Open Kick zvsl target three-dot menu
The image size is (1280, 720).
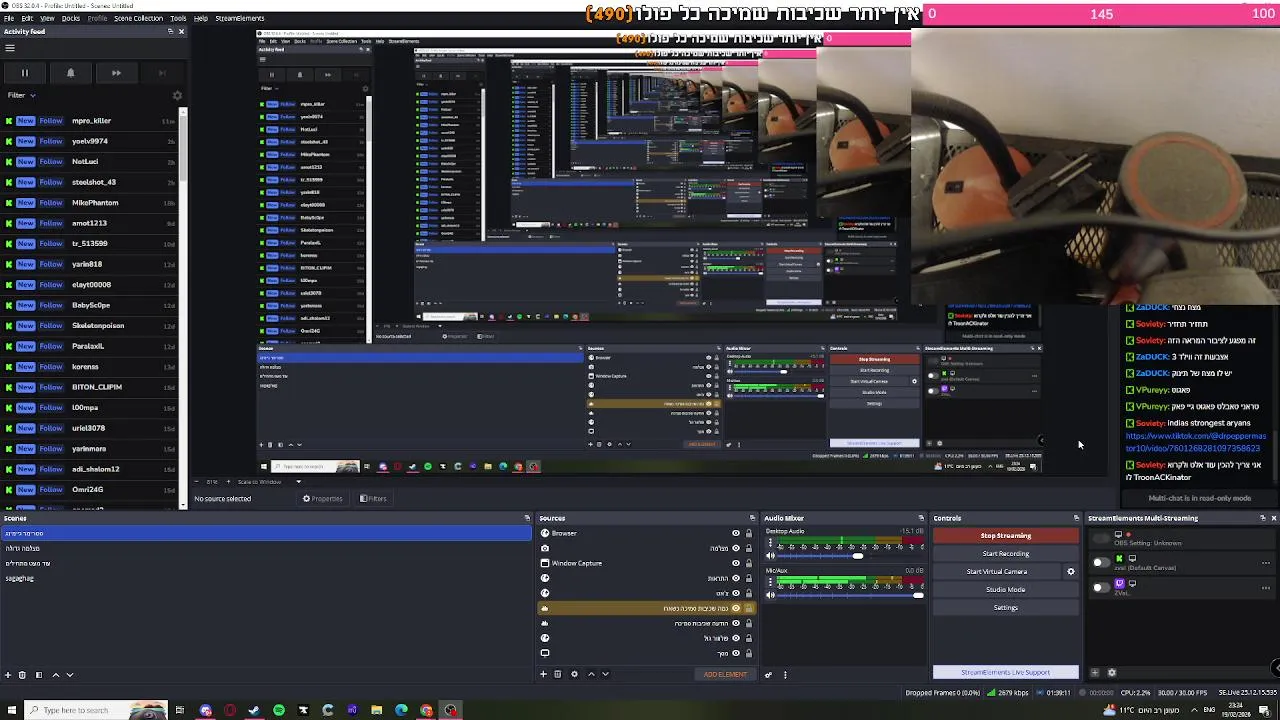[1265, 562]
